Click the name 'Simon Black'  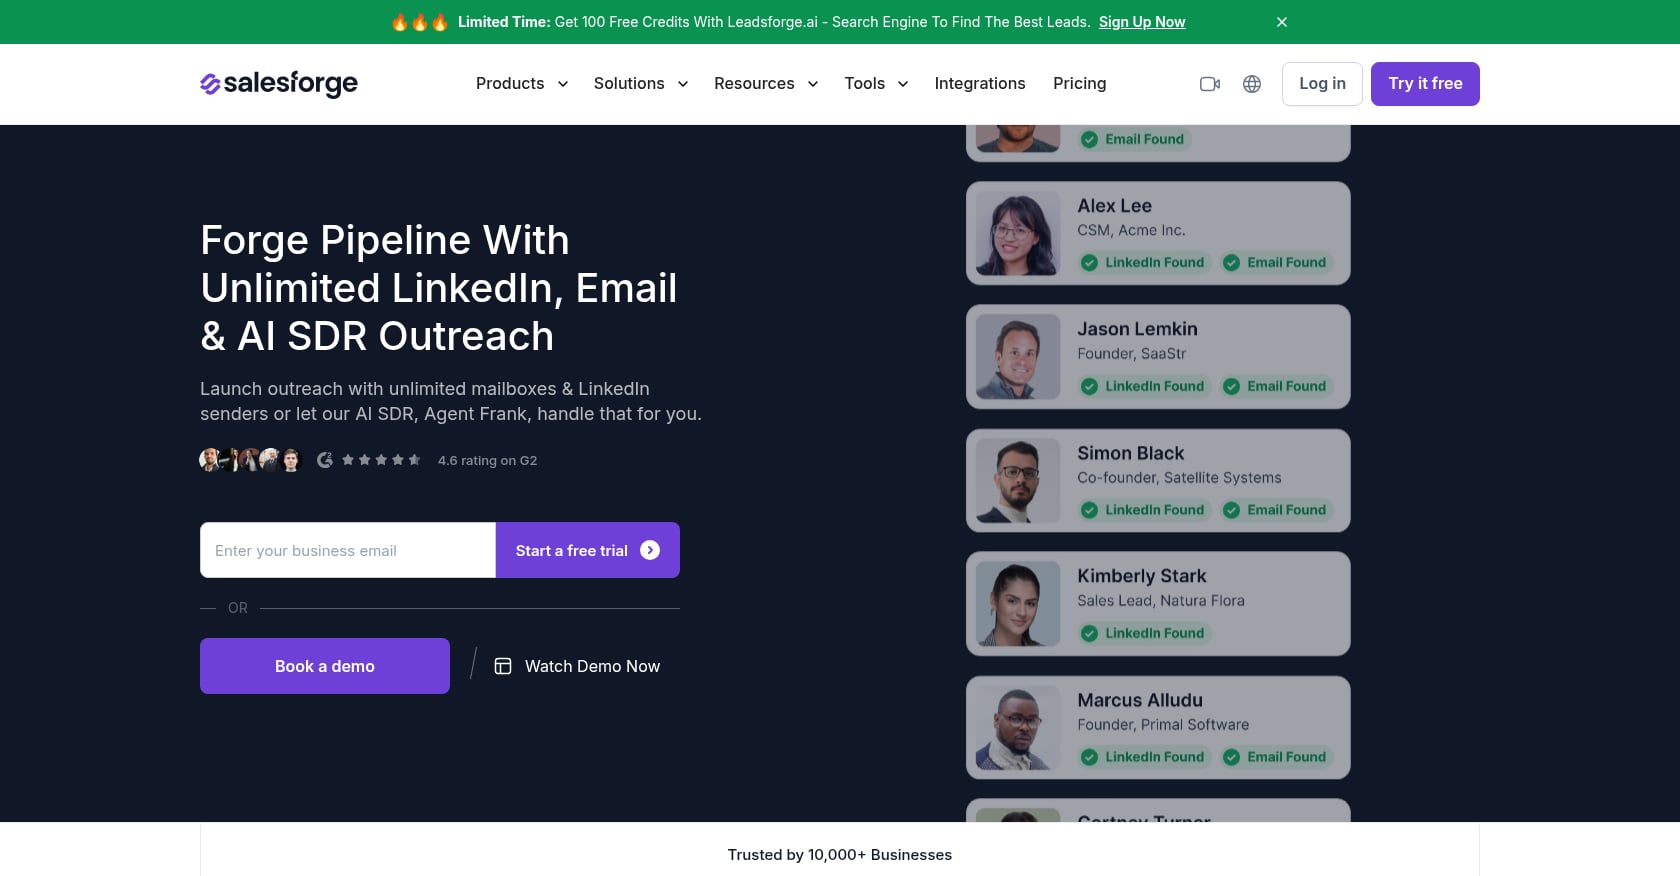pyautogui.click(x=1130, y=453)
